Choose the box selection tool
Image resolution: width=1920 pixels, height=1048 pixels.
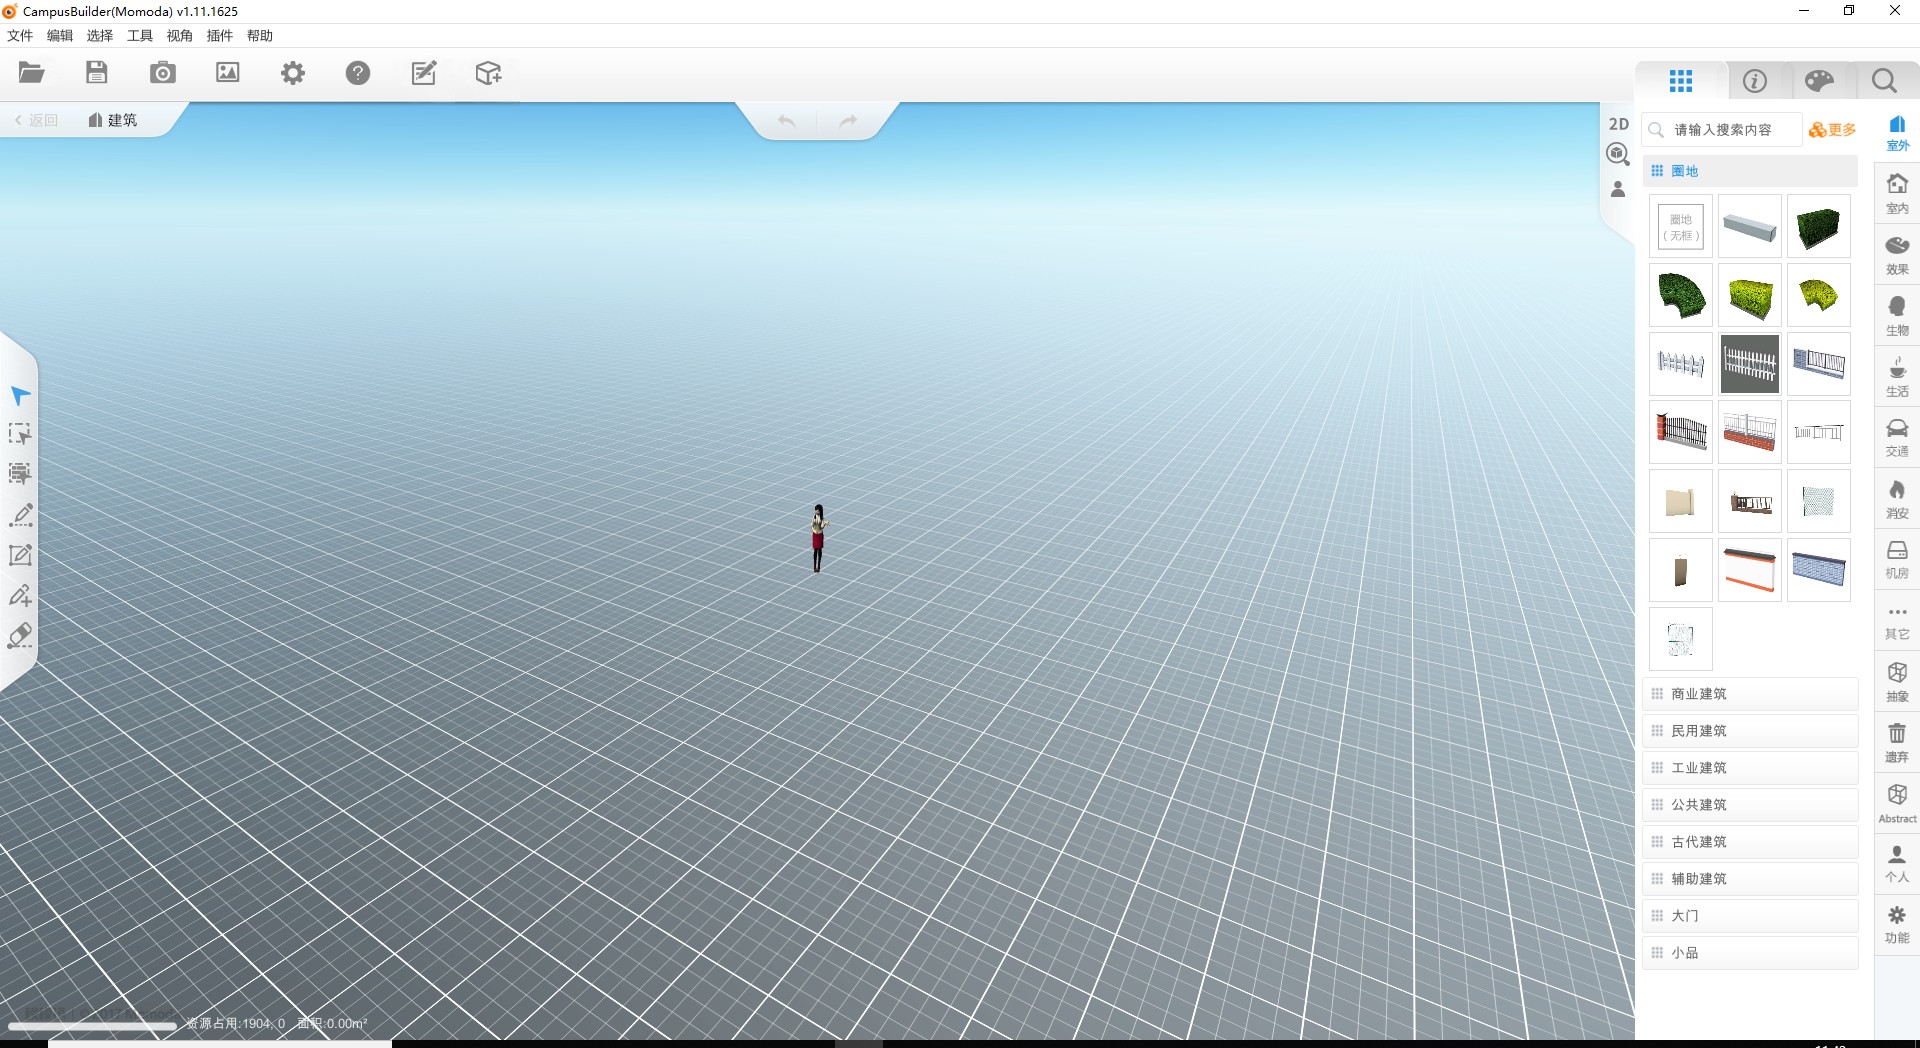[20, 434]
